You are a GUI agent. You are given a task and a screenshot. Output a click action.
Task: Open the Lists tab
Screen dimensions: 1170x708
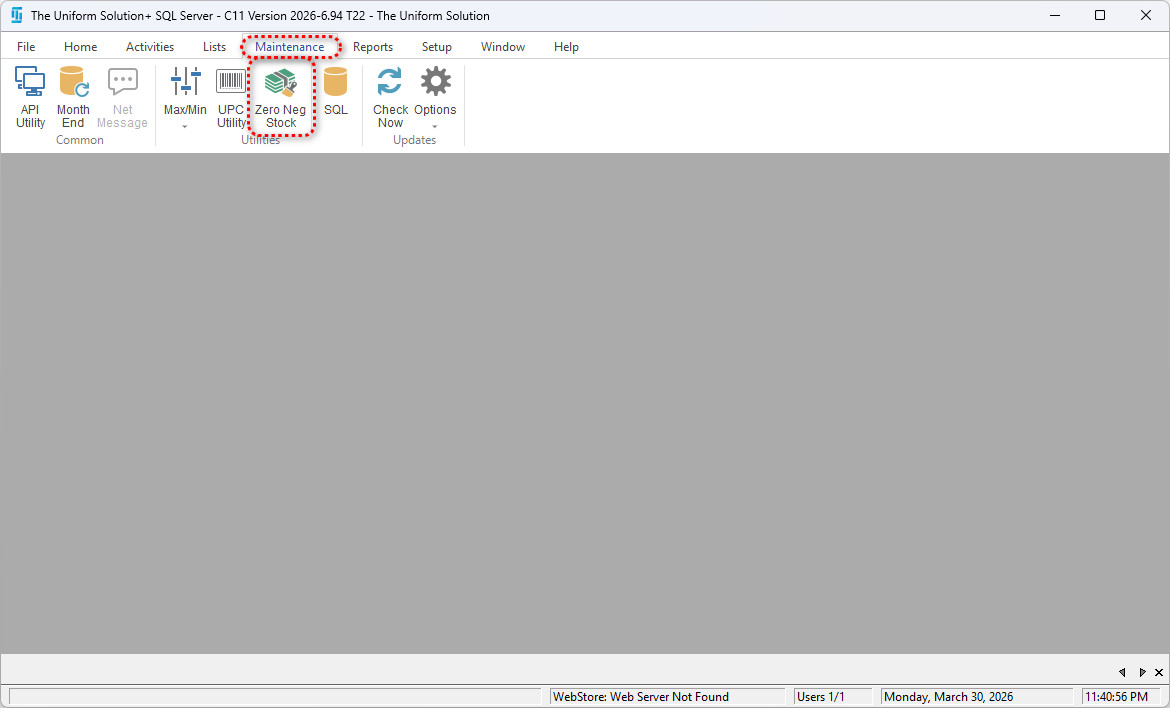coord(214,47)
